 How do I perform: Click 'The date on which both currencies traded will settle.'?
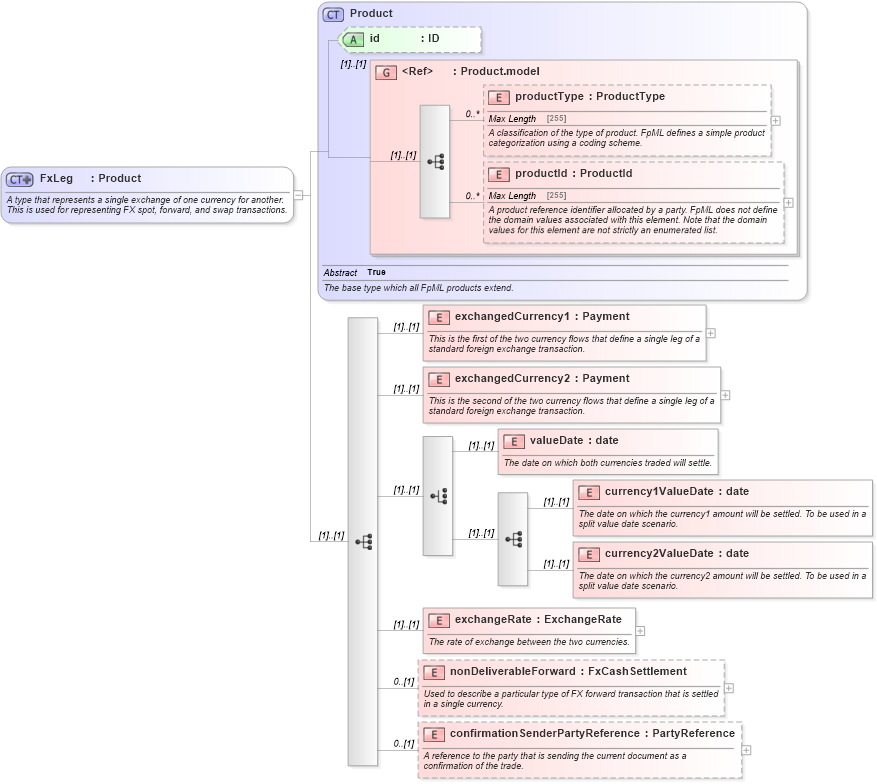[607, 463]
